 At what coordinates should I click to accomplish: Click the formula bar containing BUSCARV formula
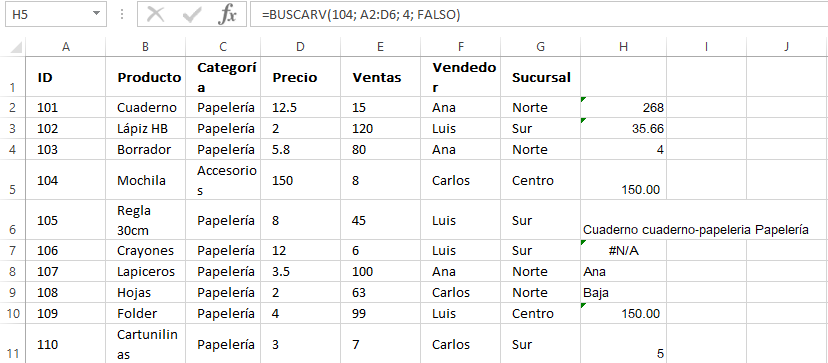[539, 15]
